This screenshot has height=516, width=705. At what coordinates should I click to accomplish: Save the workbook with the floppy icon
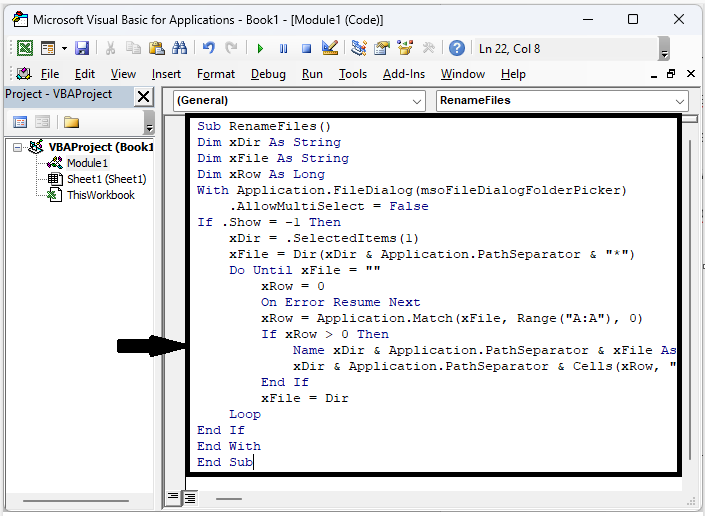tap(82, 48)
